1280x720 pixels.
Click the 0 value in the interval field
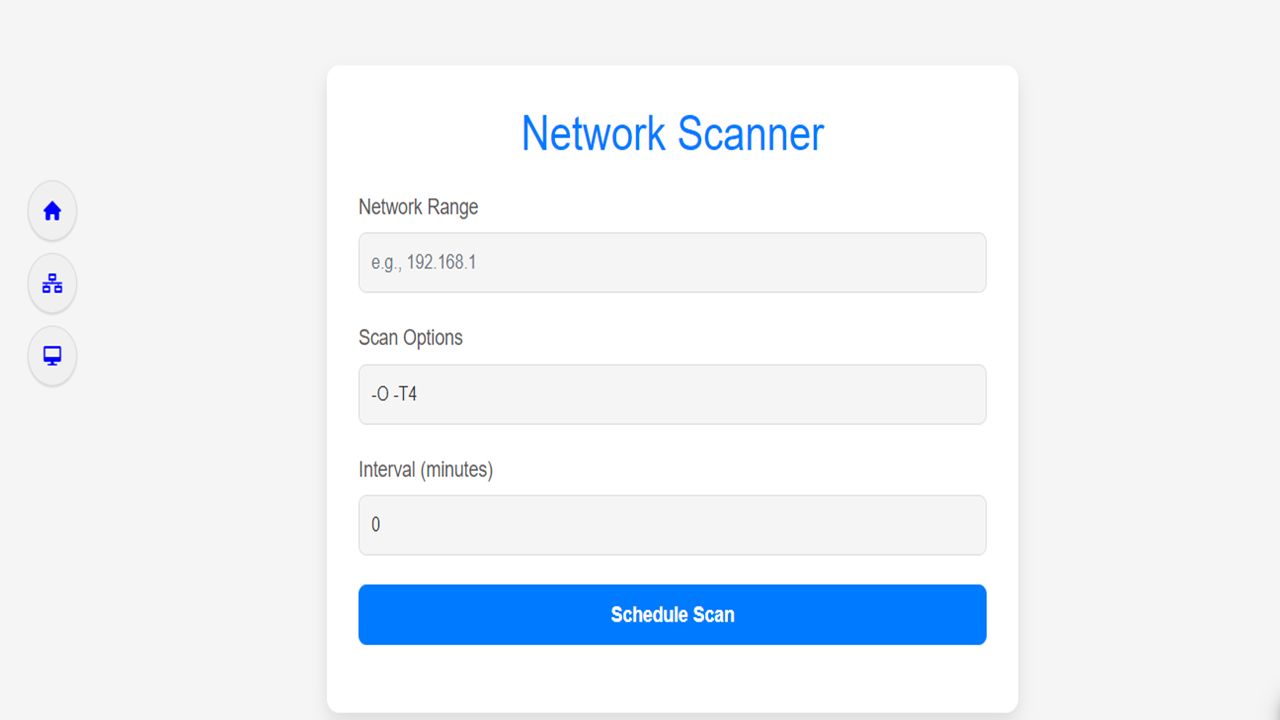coord(375,525)
